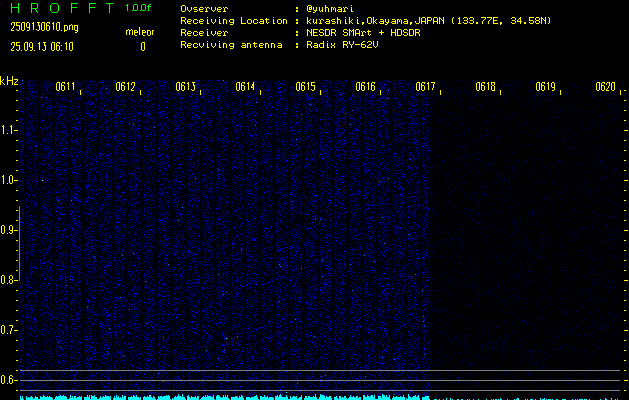The width and height of the screenshot is (629, 400).
Task: Click the filename 2509130610.png
Action: click(44, 27)
